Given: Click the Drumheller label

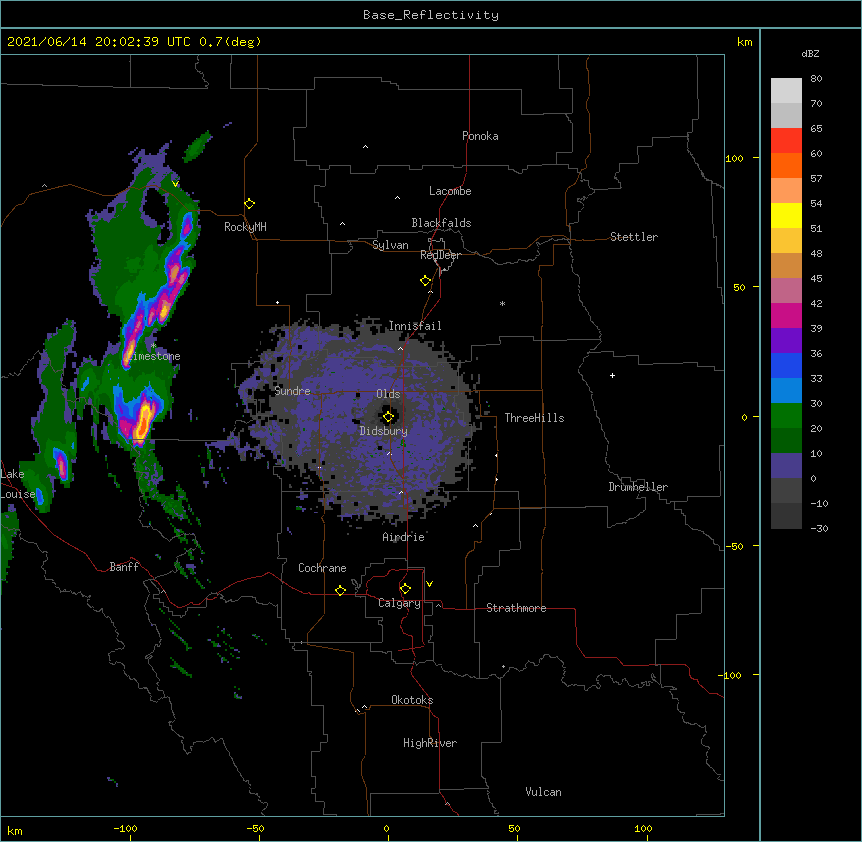Looking at the screenshot, I should (x=638, y=487).
